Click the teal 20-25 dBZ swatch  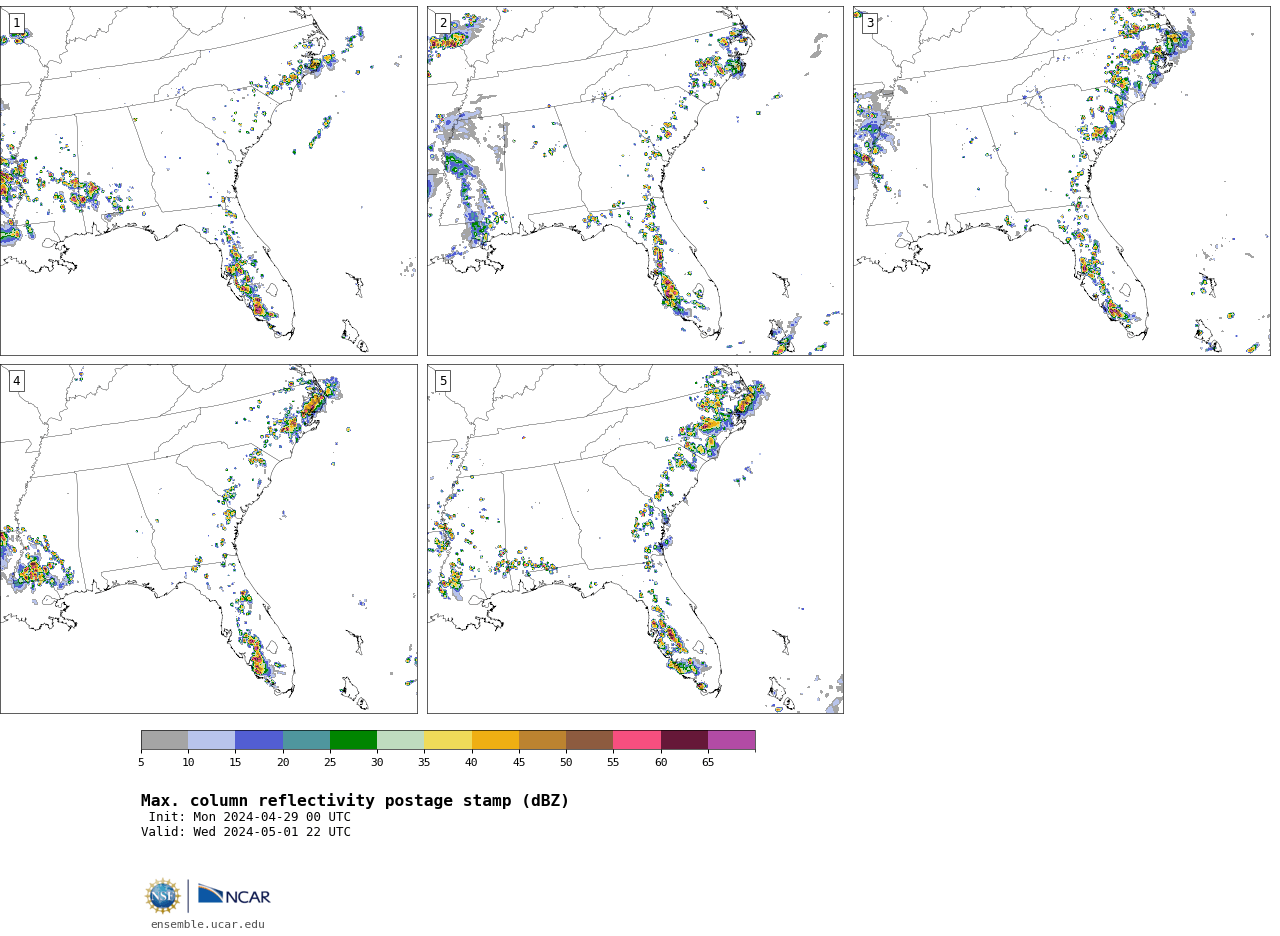coord(306,740)
